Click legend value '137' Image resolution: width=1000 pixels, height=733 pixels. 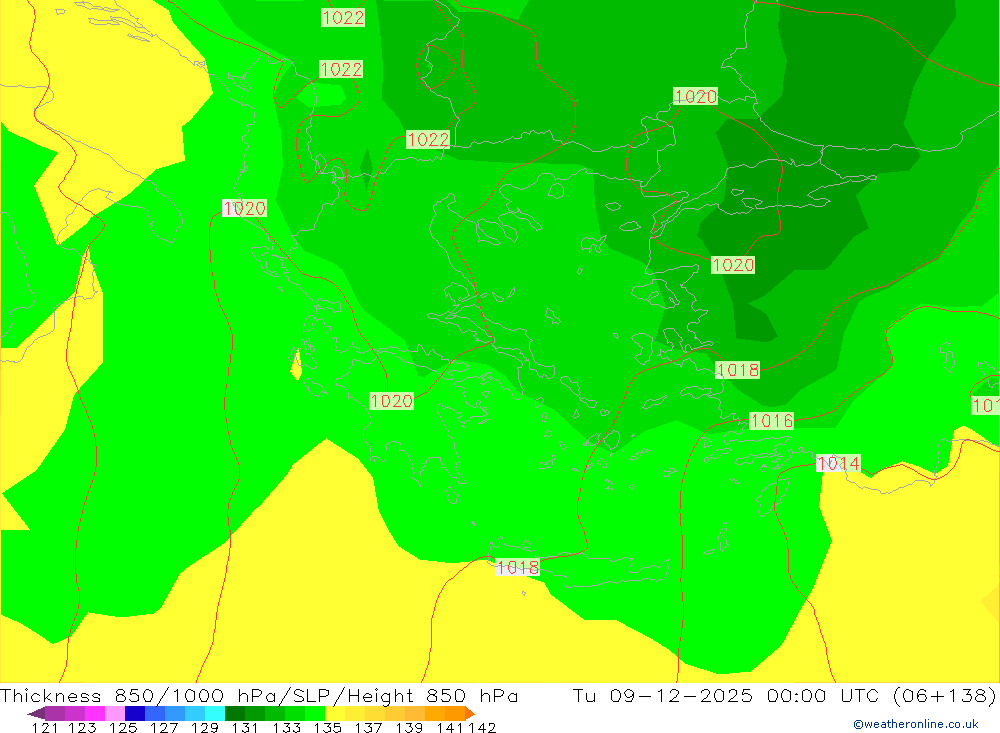[x=368, y=728]
